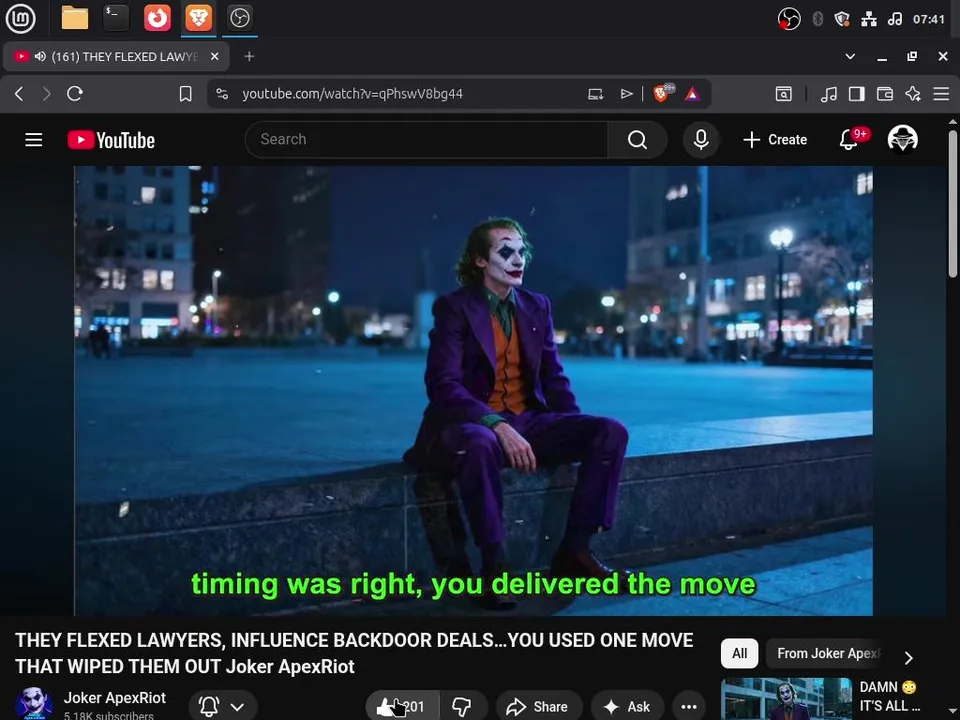Open the security shield tray icon
Viewport: 960px width, 720px height.
click(x=842, y=19)
